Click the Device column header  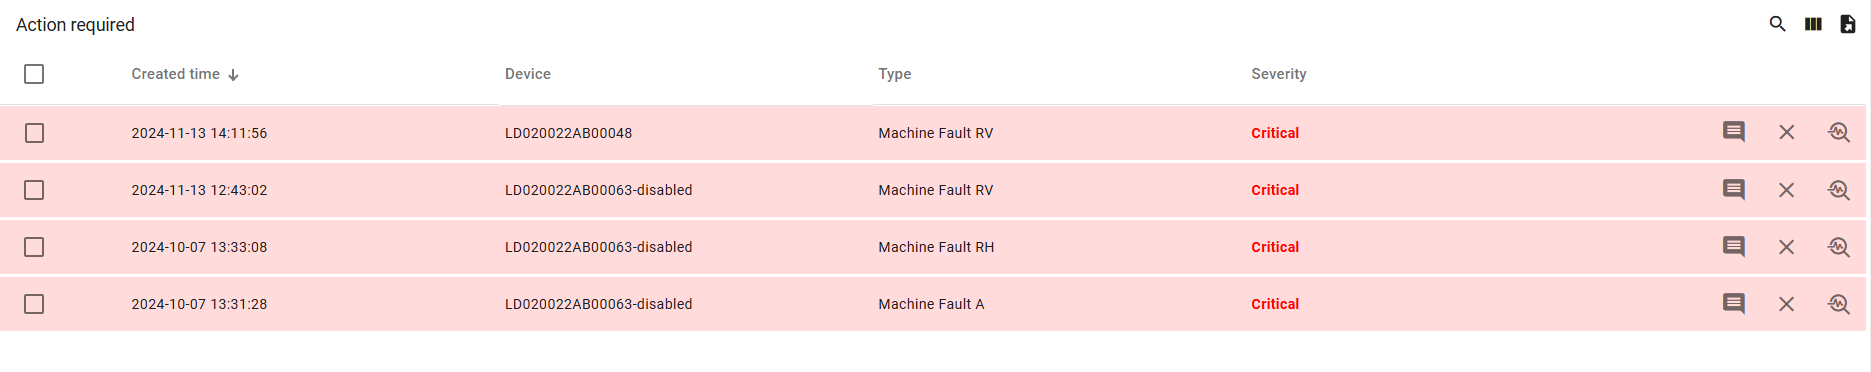(528, 74)
